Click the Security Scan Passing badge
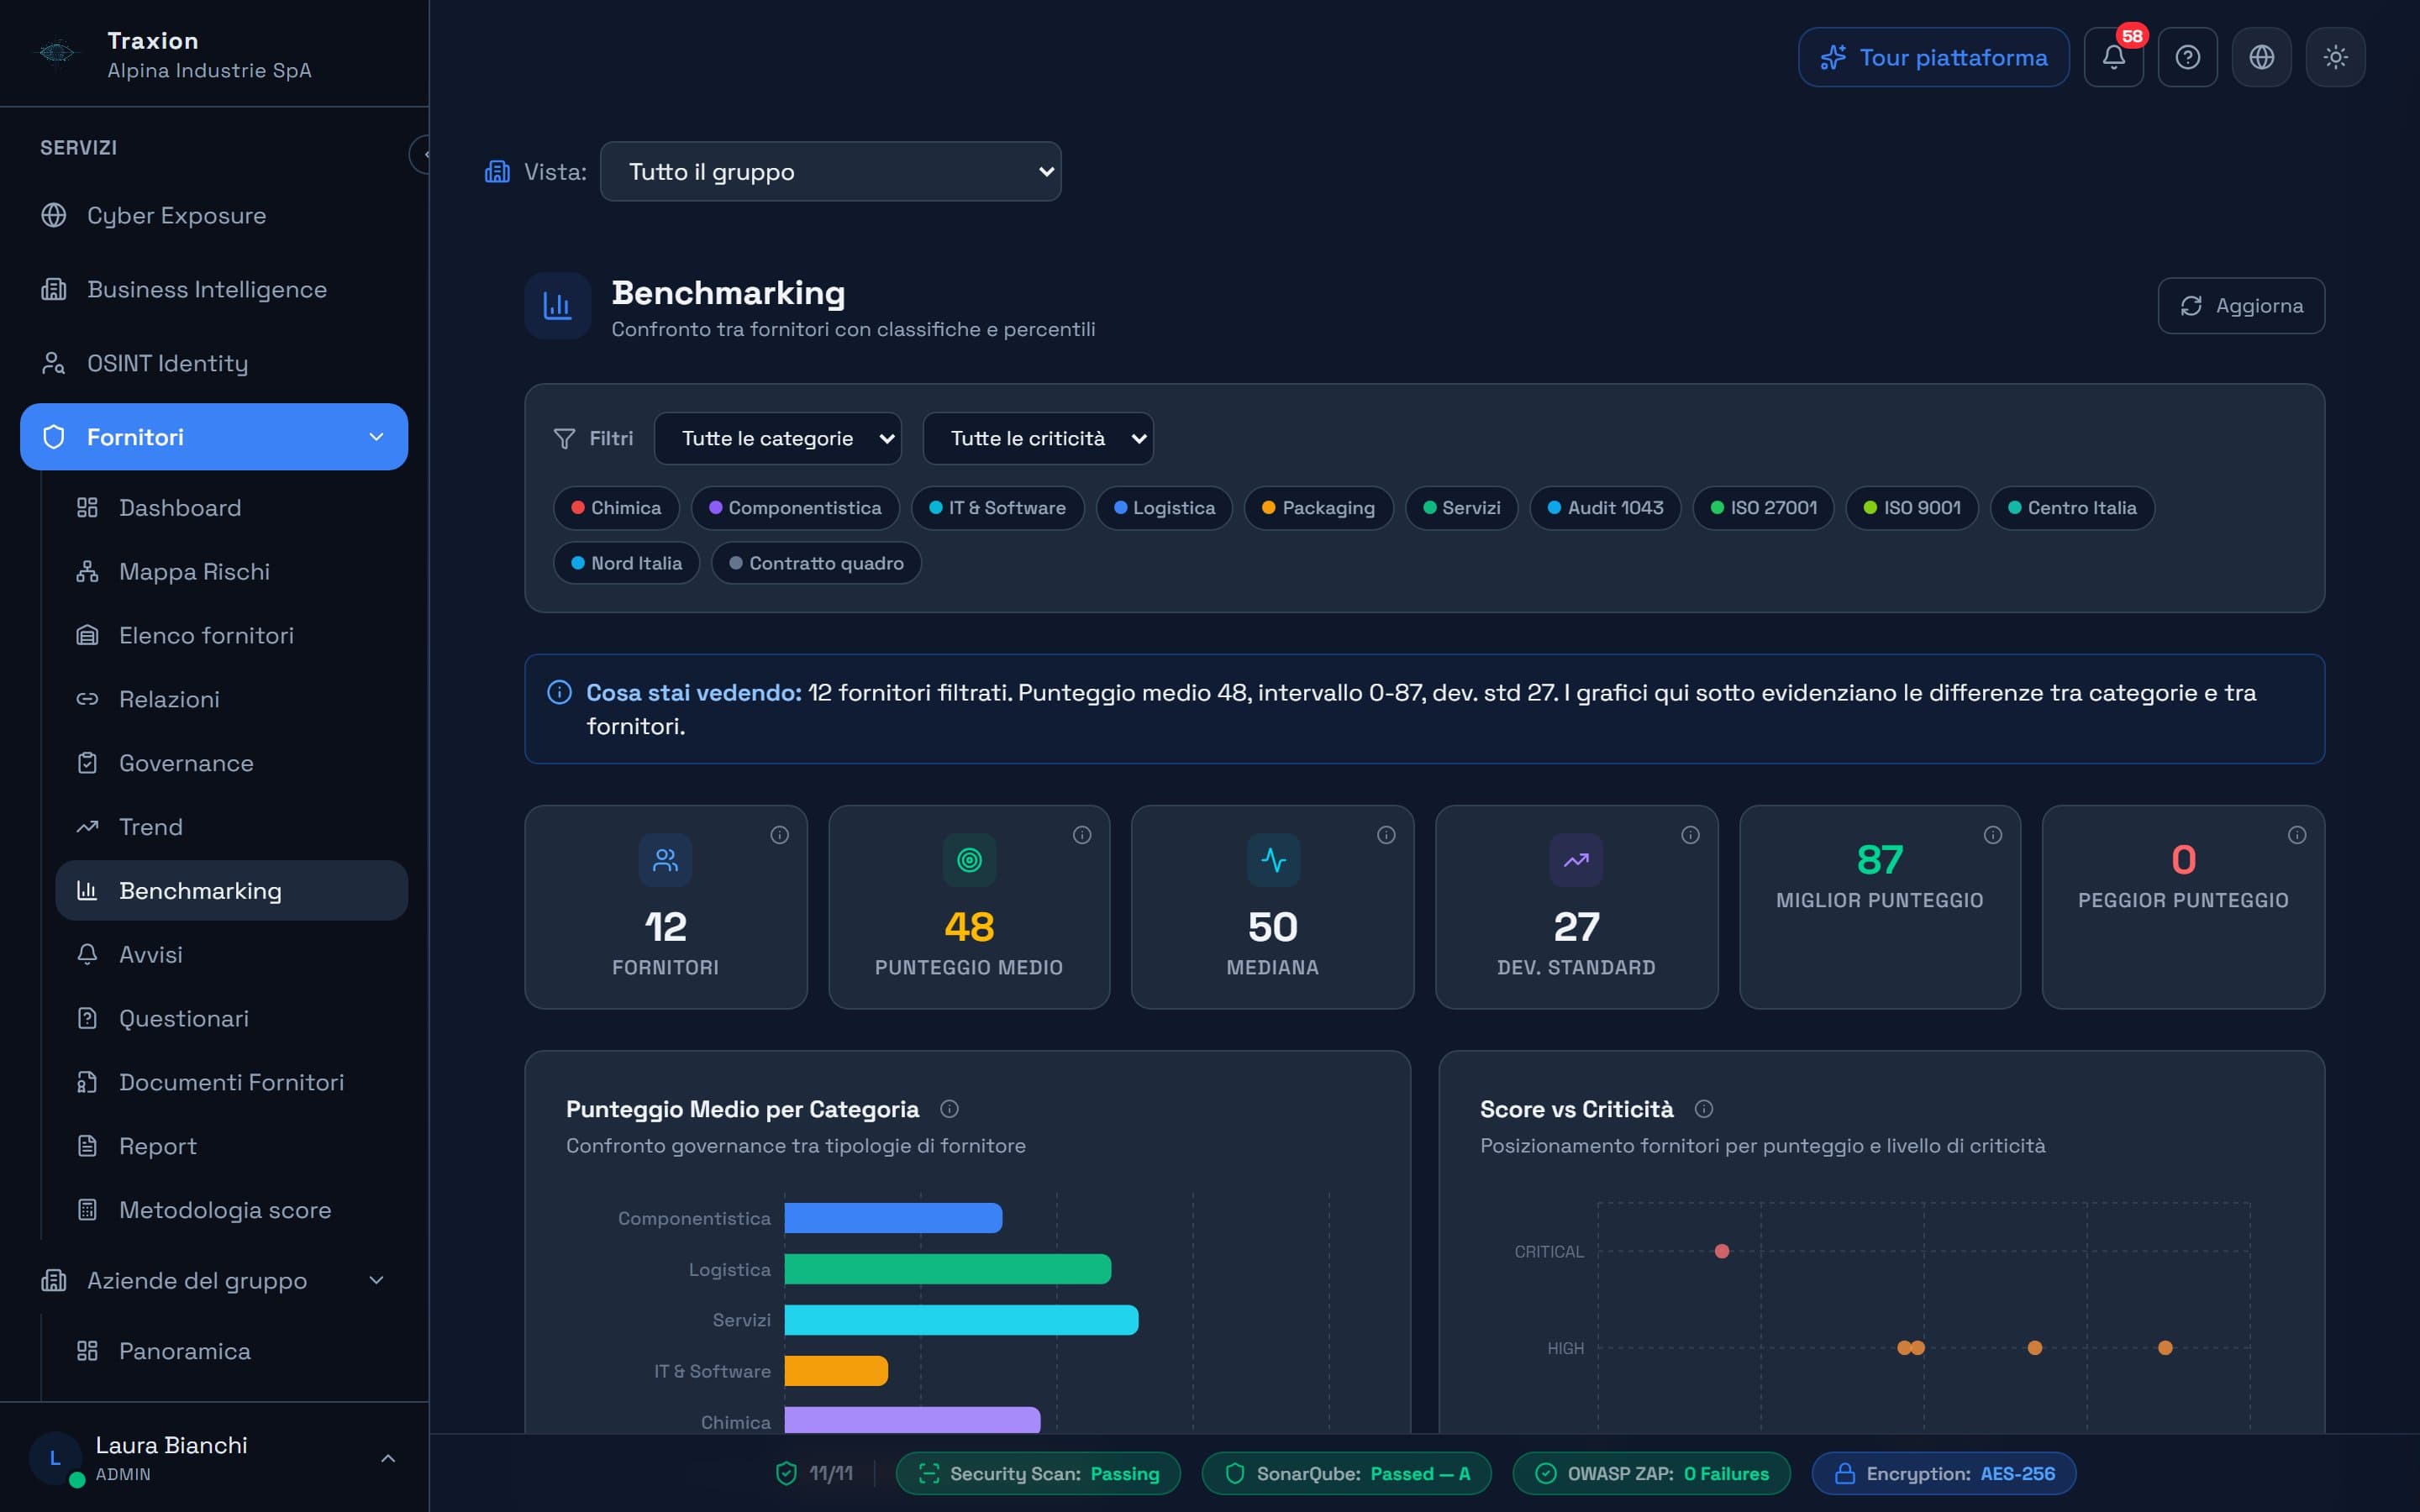Viewport: 2420px width, 1512px height. [x=1038, y=1474]
